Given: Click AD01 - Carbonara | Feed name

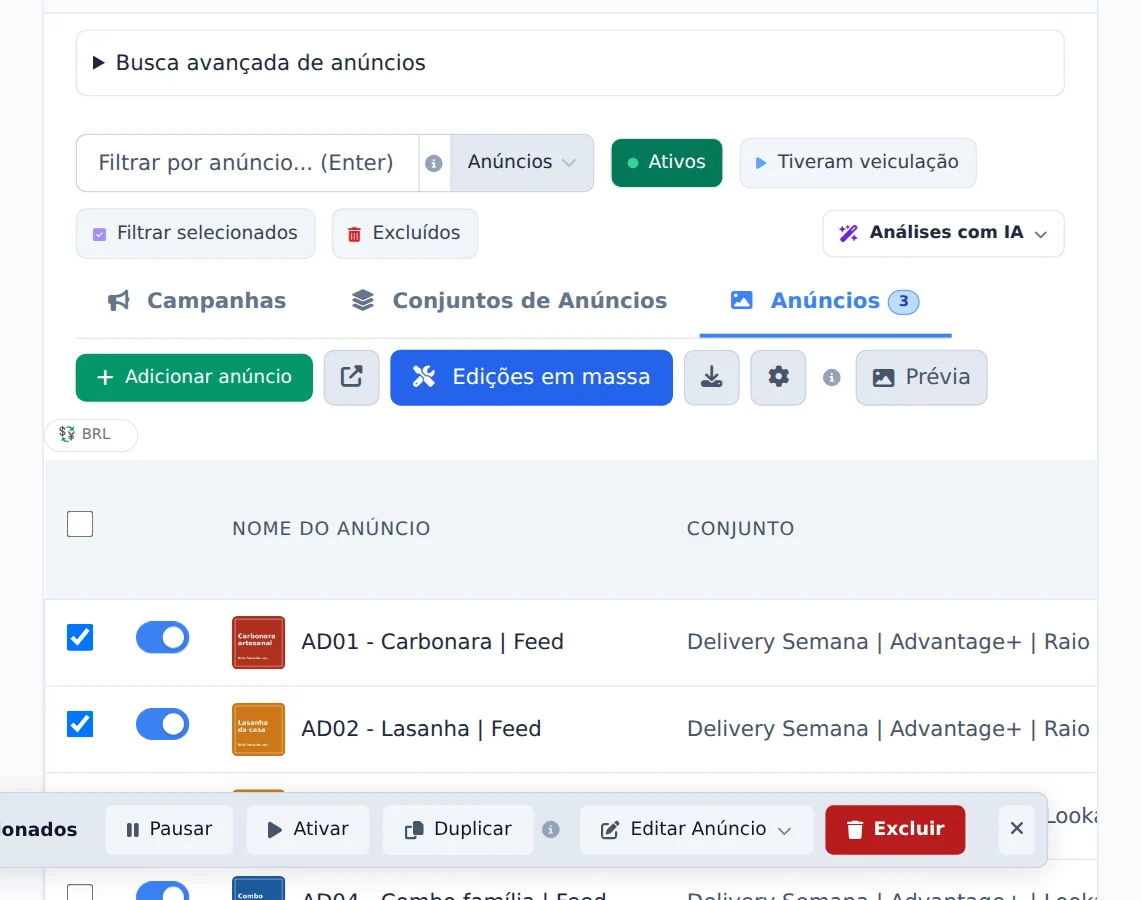Looking at the screenshot, I should (x=432, y=642).
